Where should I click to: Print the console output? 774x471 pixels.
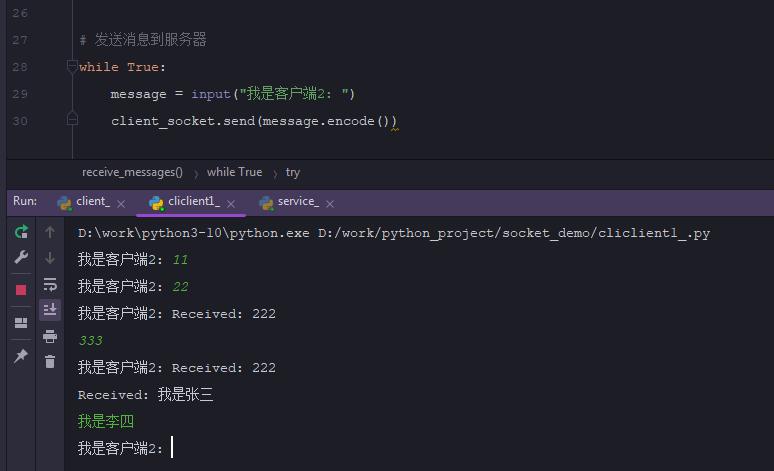click(50, 336)
